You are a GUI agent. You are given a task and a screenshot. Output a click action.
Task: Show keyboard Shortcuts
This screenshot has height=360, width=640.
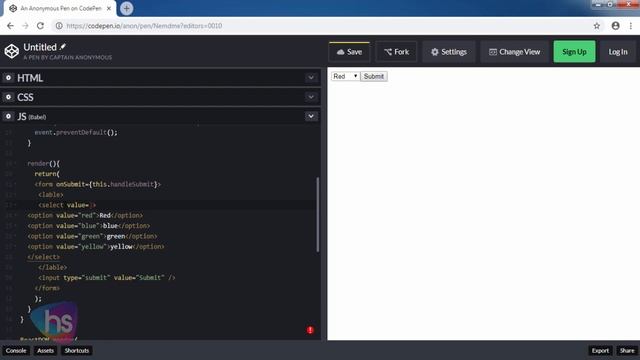[77, 351]
